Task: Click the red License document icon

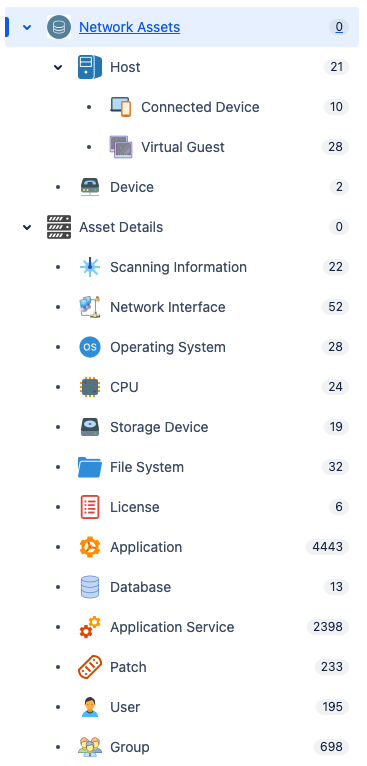Action: click(90, 507)
